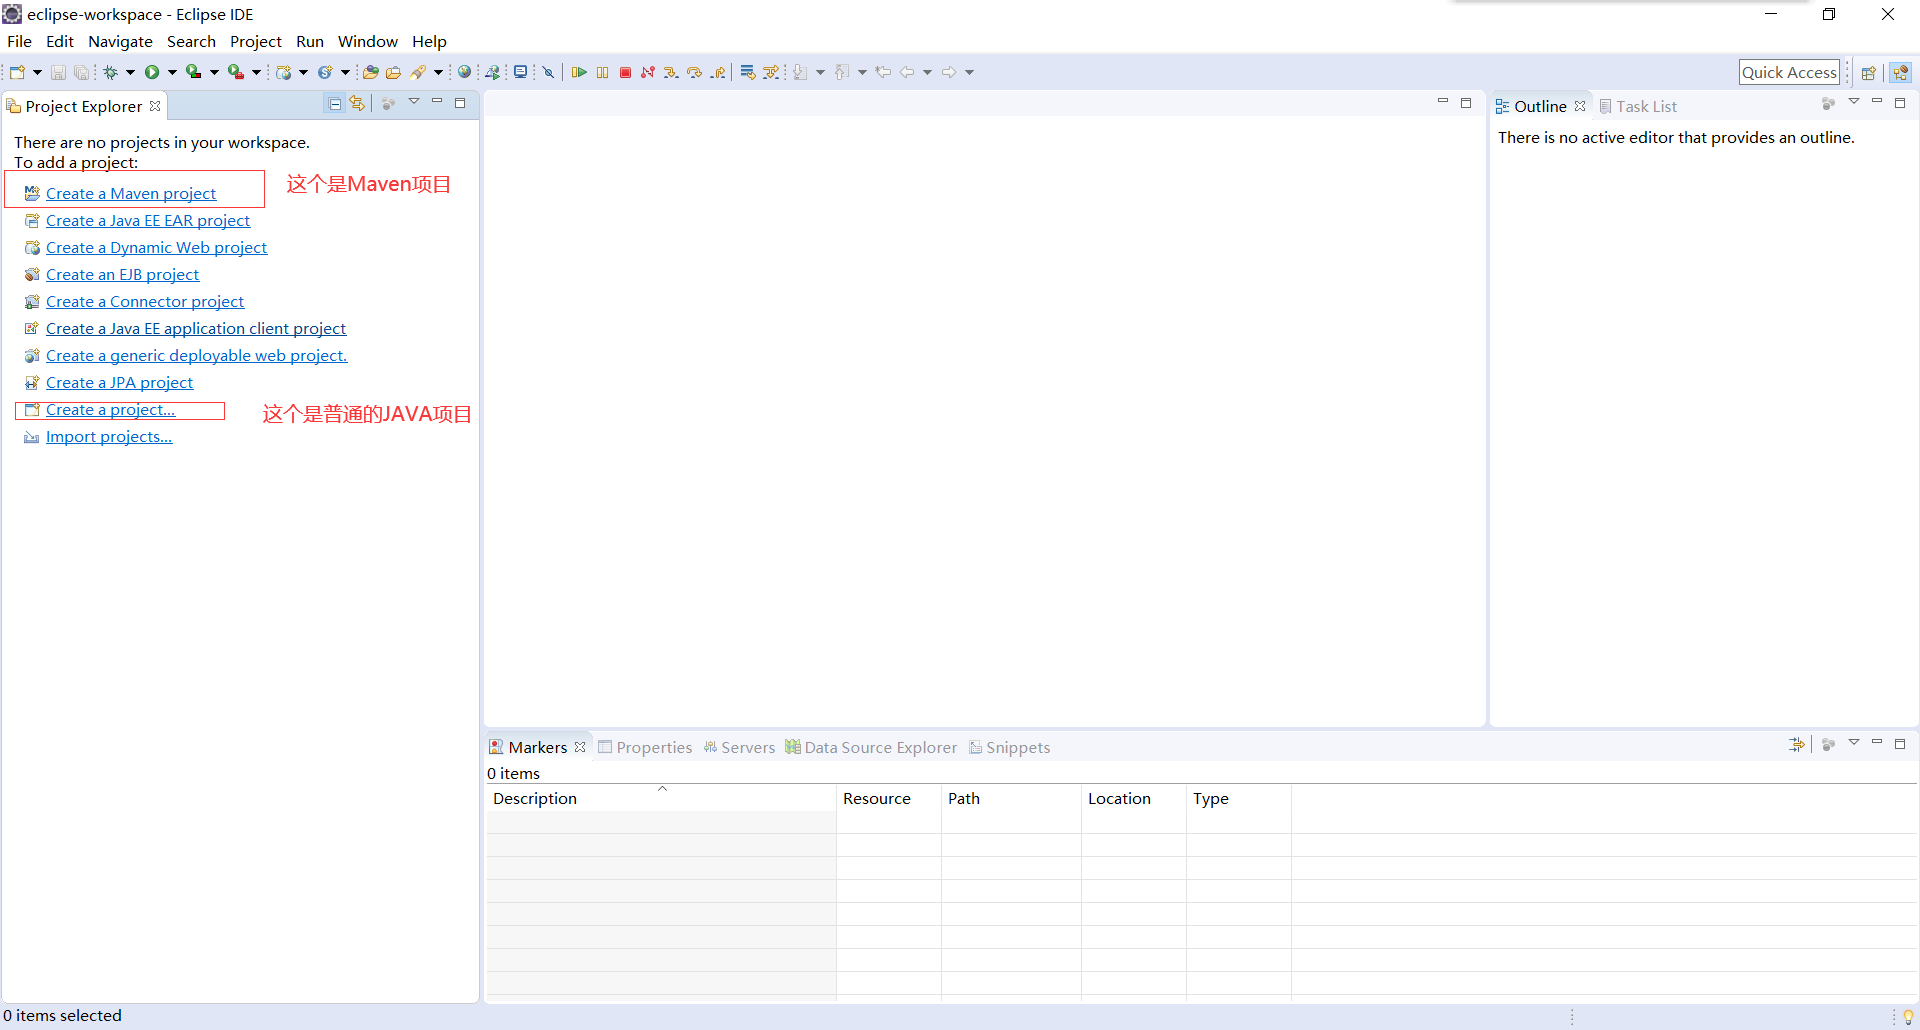Click the Drop to Frame icon
Image resolution: width=1920 pixels, height=1030 pixels.
pos(748,72)
